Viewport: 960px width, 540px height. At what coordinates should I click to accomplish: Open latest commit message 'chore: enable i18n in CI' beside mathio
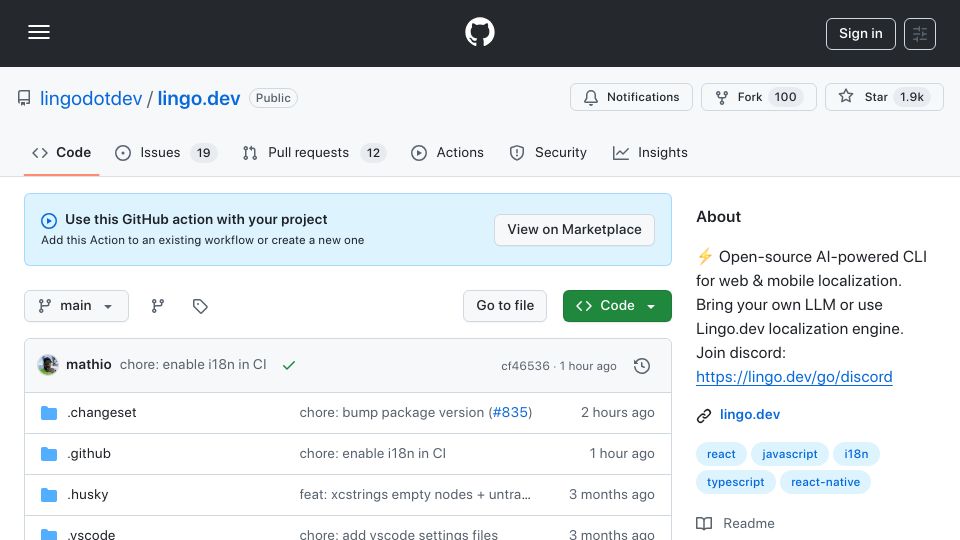pos(193,364)
